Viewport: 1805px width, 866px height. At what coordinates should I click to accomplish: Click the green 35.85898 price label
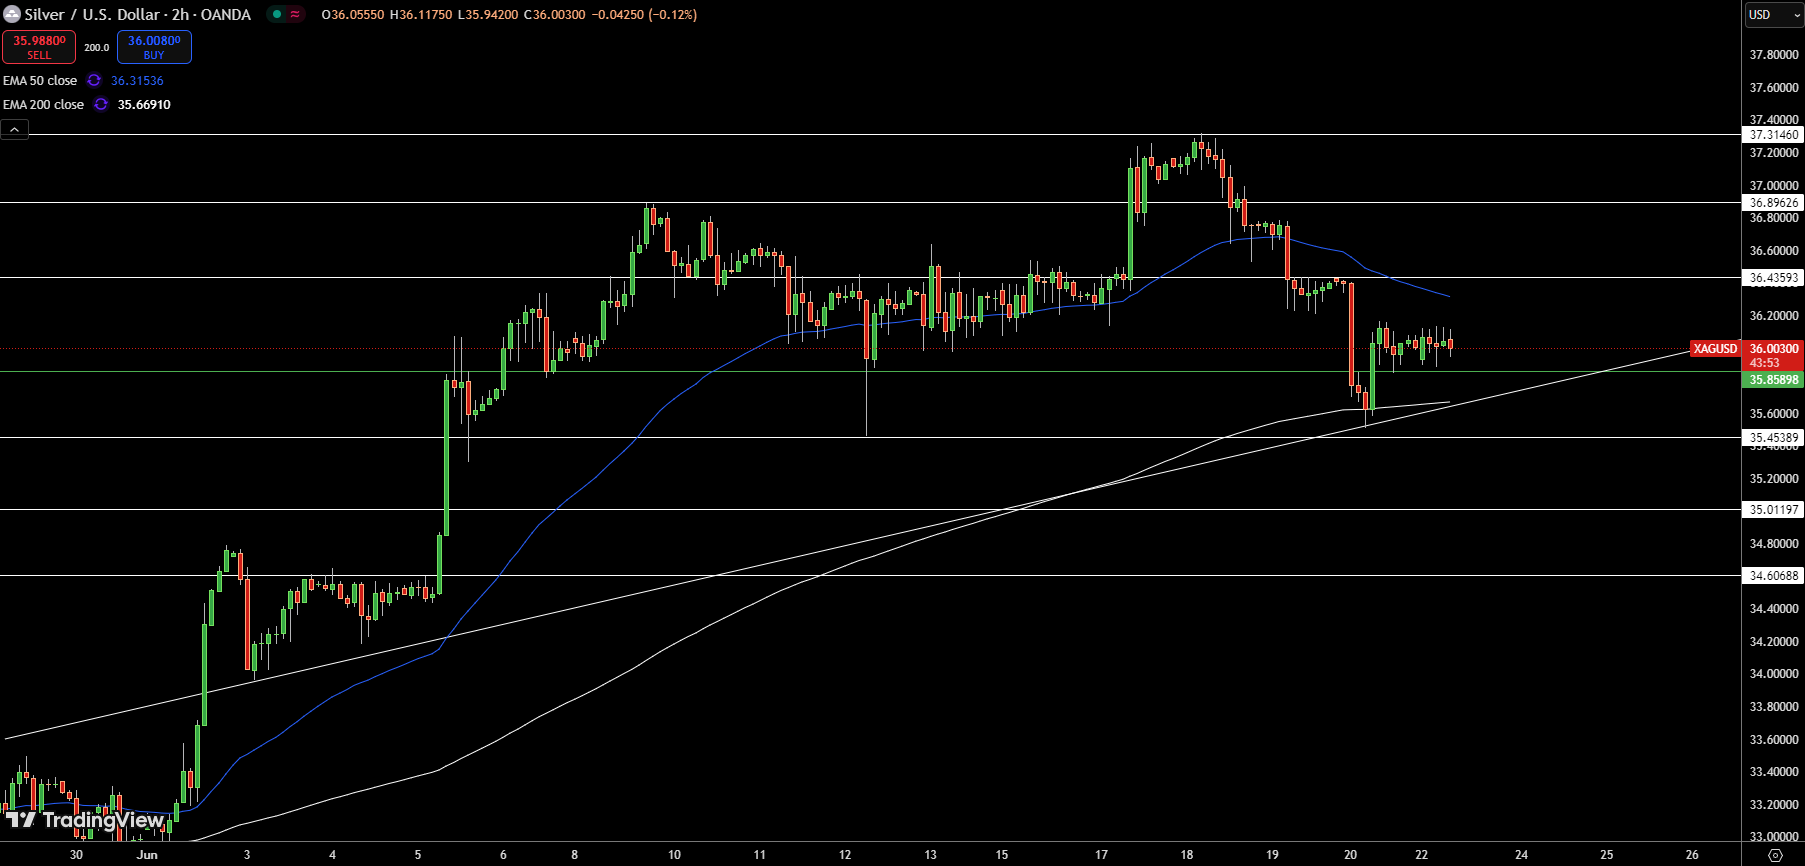point(1773,380)
